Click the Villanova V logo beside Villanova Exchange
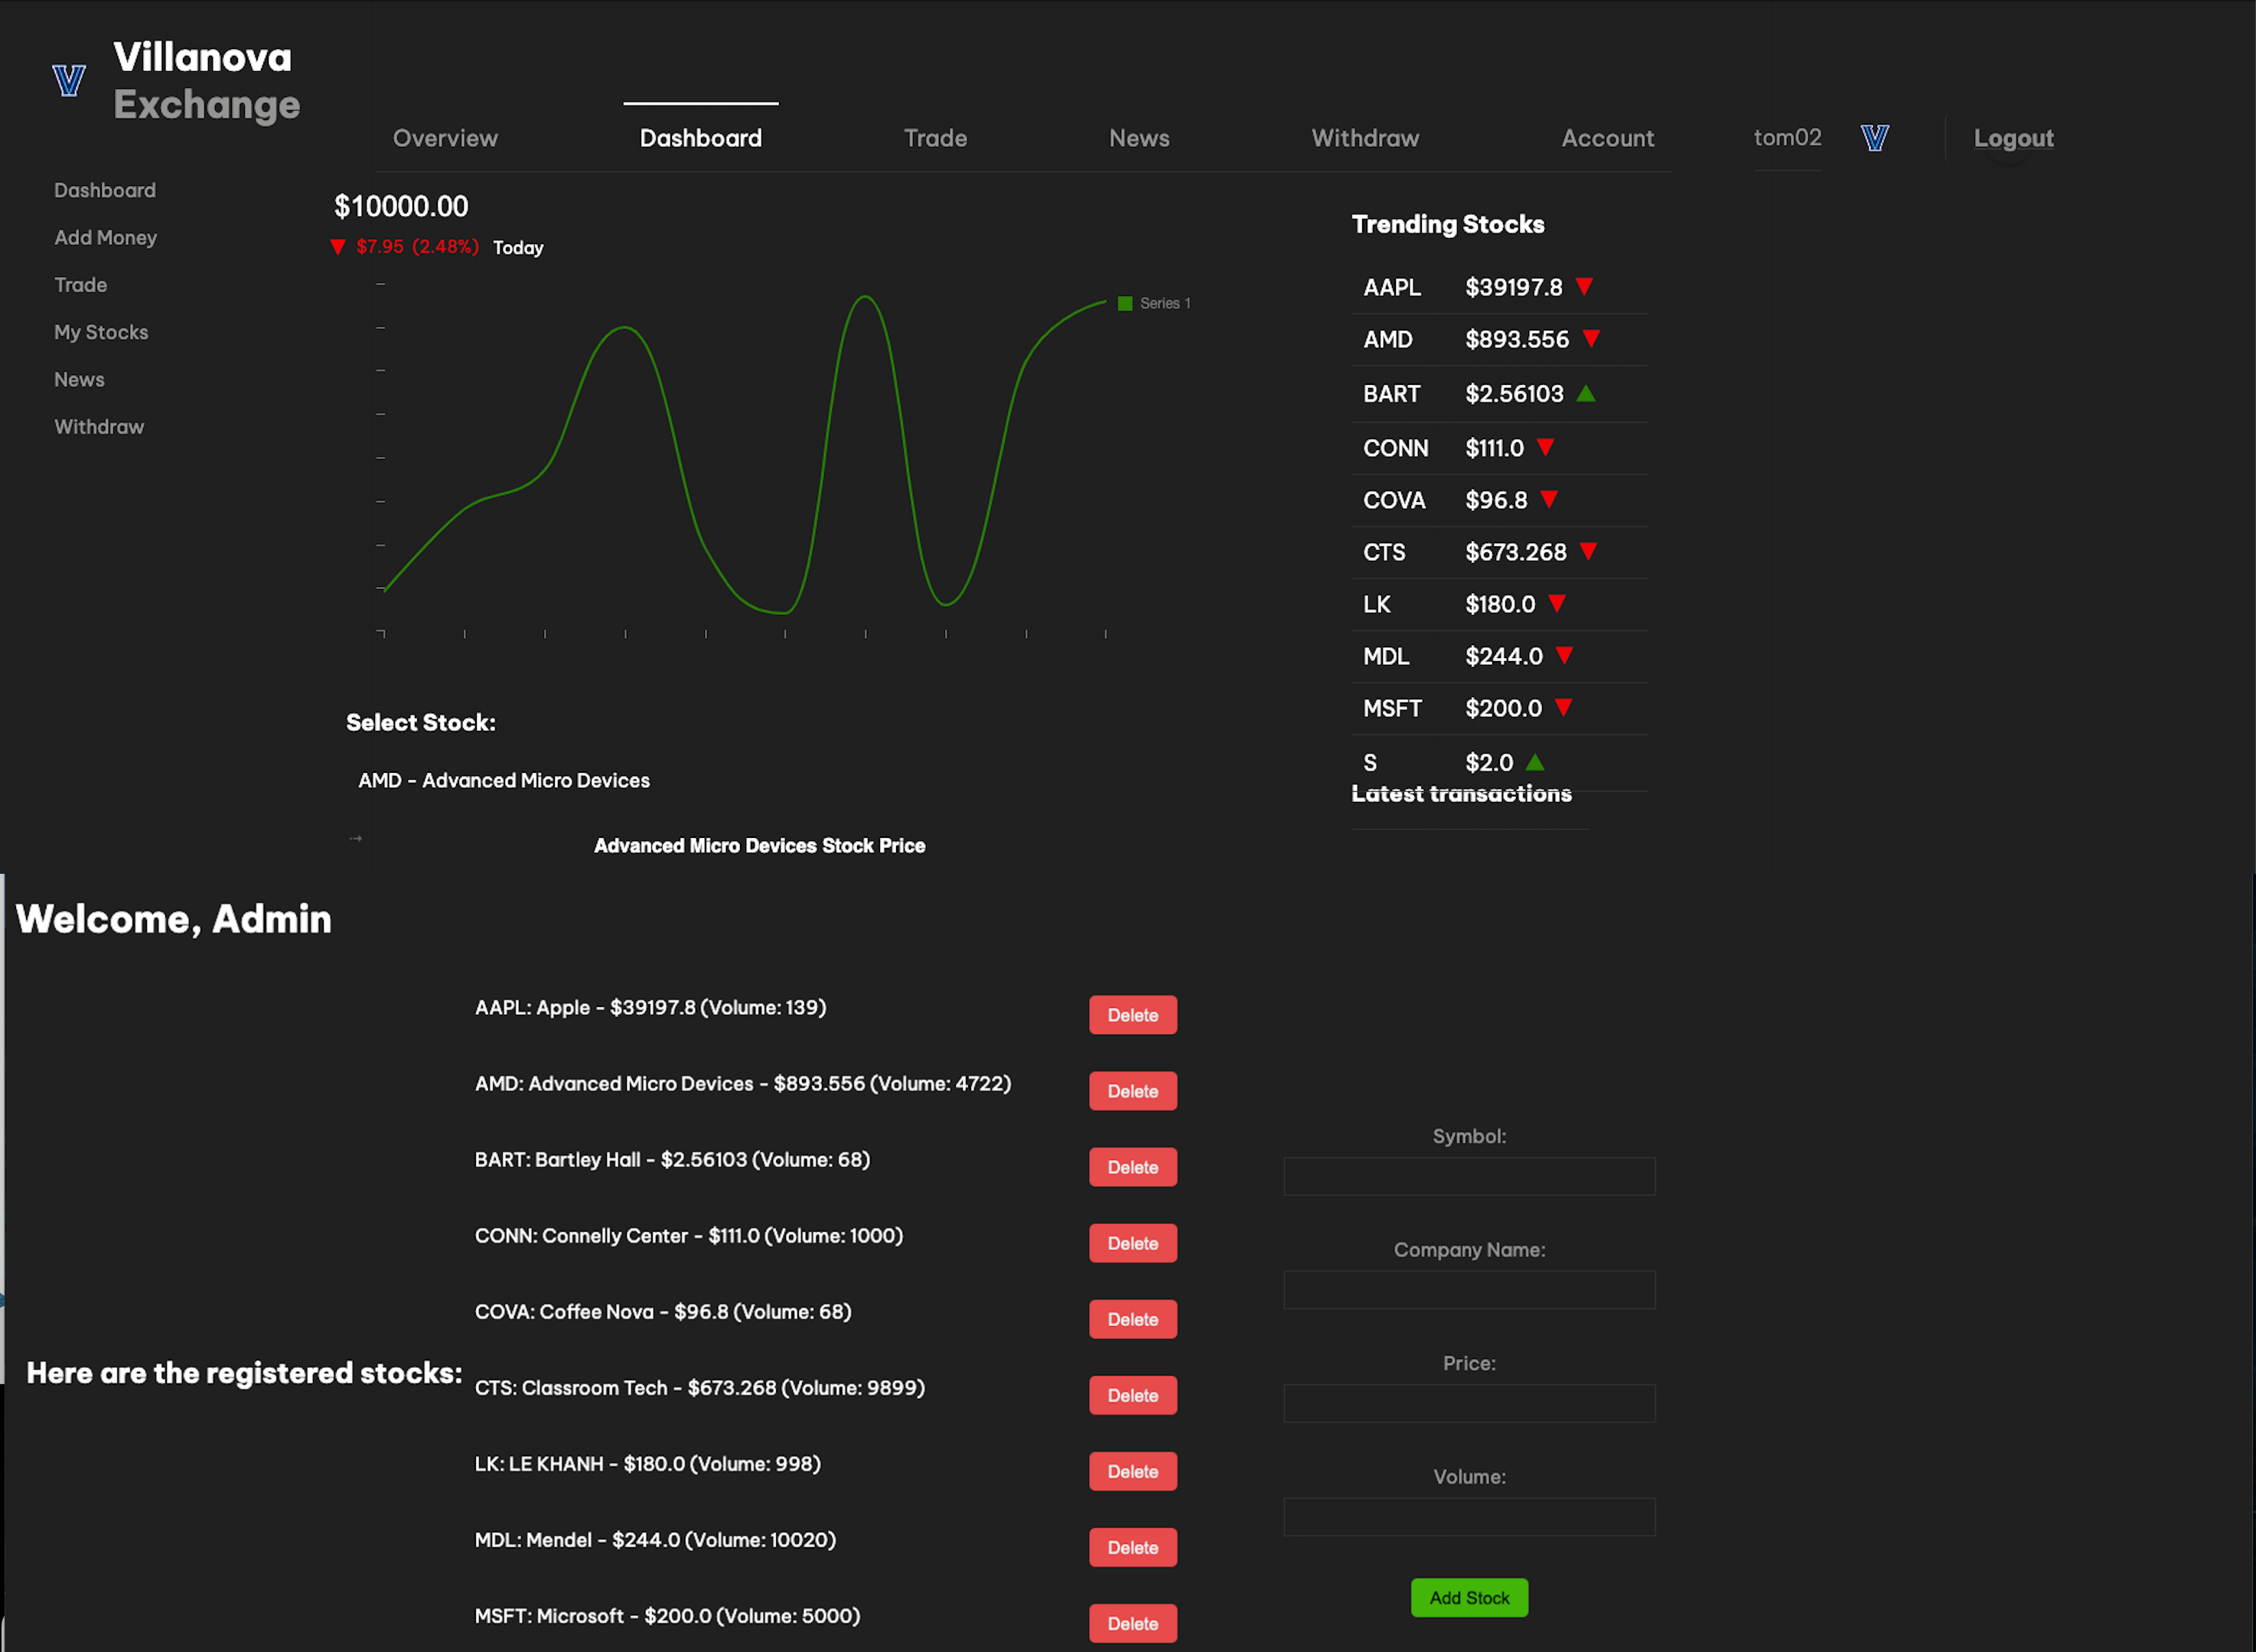 click(x=69, y=80)
